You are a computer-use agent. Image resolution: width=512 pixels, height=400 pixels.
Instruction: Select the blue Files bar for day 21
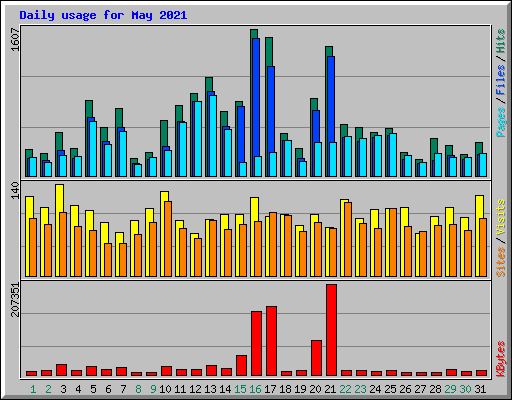[x=331, y=99]
